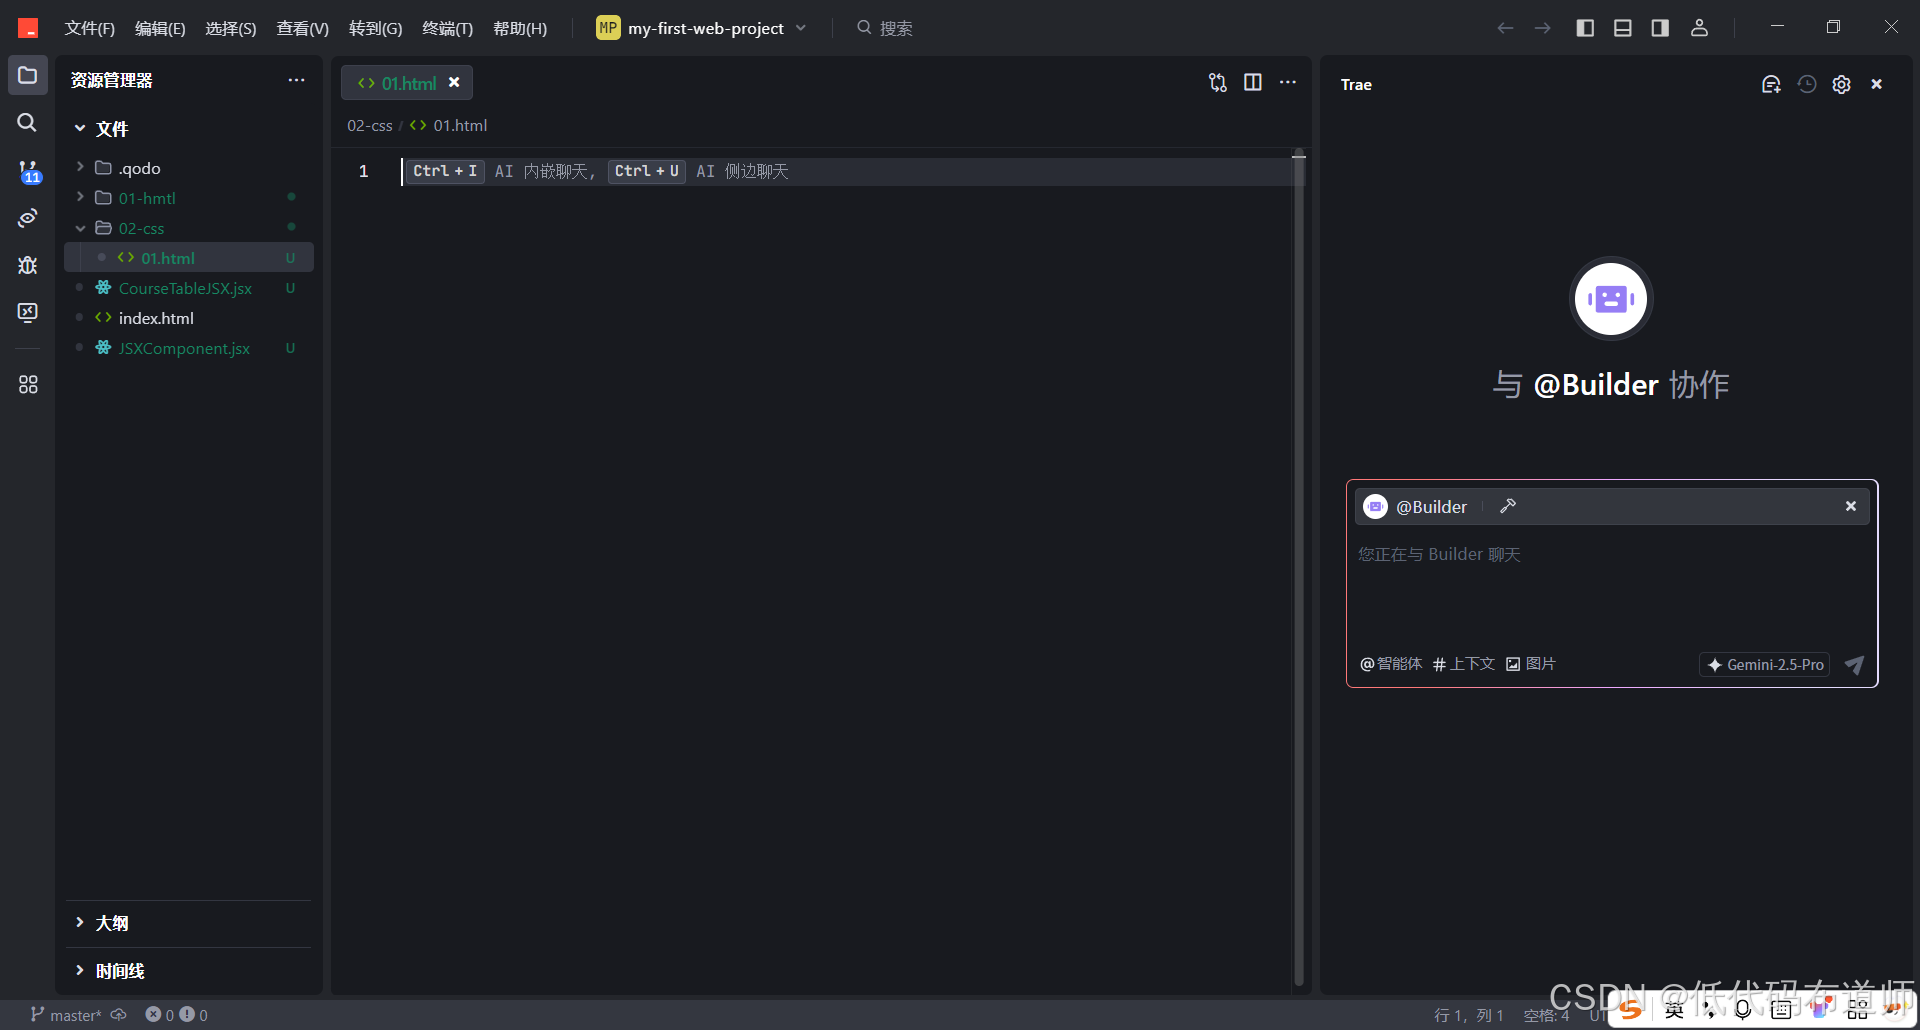Open the debug bug icon view
Image resolution: width=1920 pixels, height=1030 pixels.
[28, 265]
